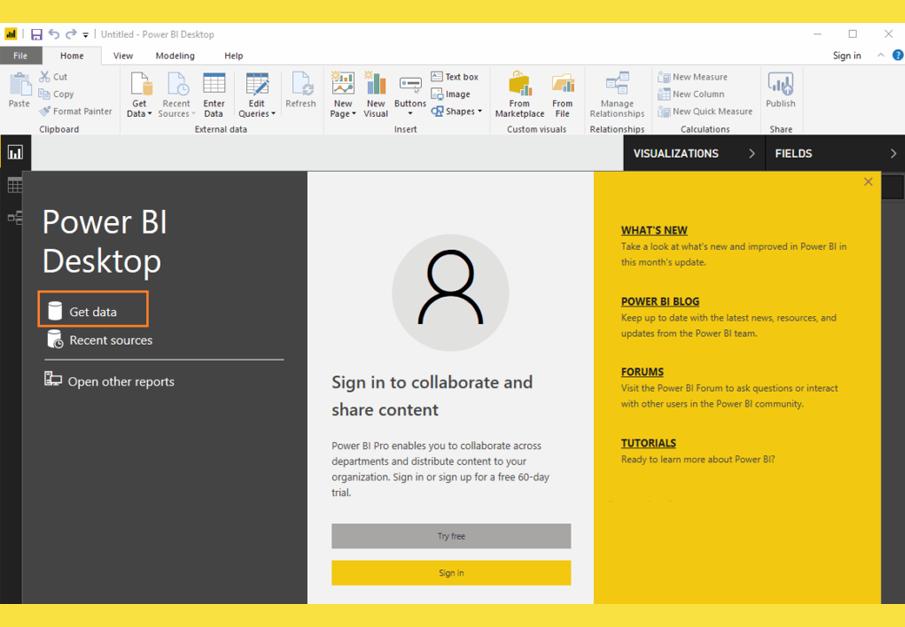Image resolution: width=905 pixels, height=627 pixels.
Task: Collapse the Fields pane chevron
Action: click(893, 153)
